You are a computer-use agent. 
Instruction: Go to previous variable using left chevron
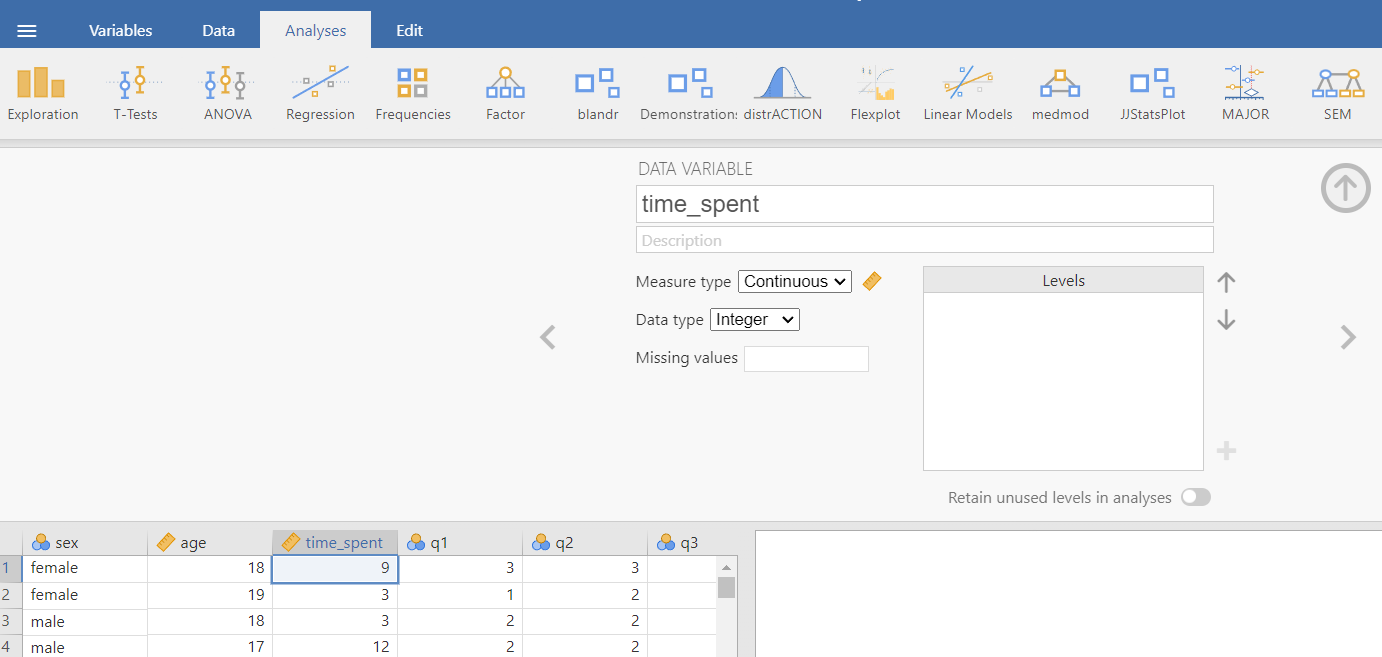tap(547, 338)
